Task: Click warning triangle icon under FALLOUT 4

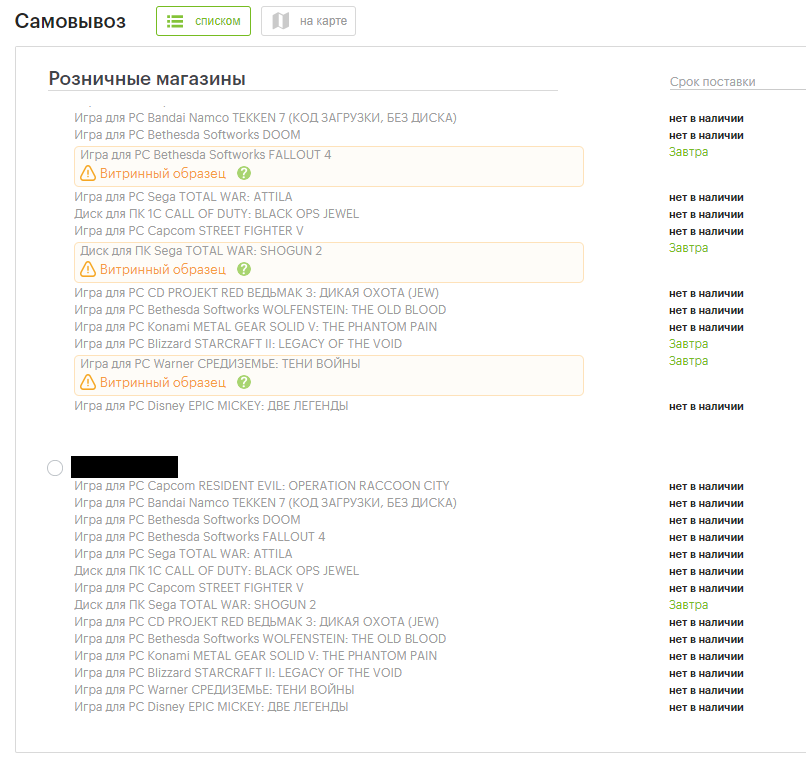Action: [88, 173]
